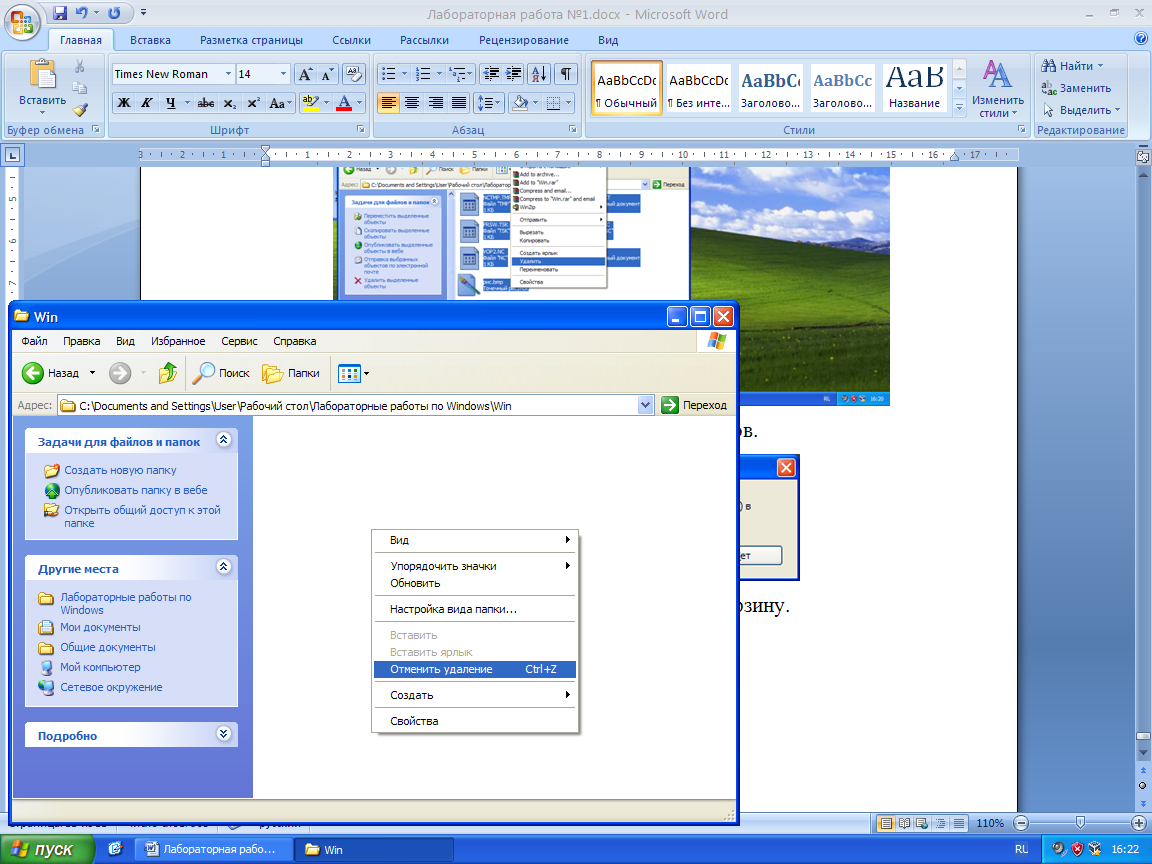The image size is (1152, 864).
Task: Click the RU language indicator in tray
Action: [x=1021, y=849]
